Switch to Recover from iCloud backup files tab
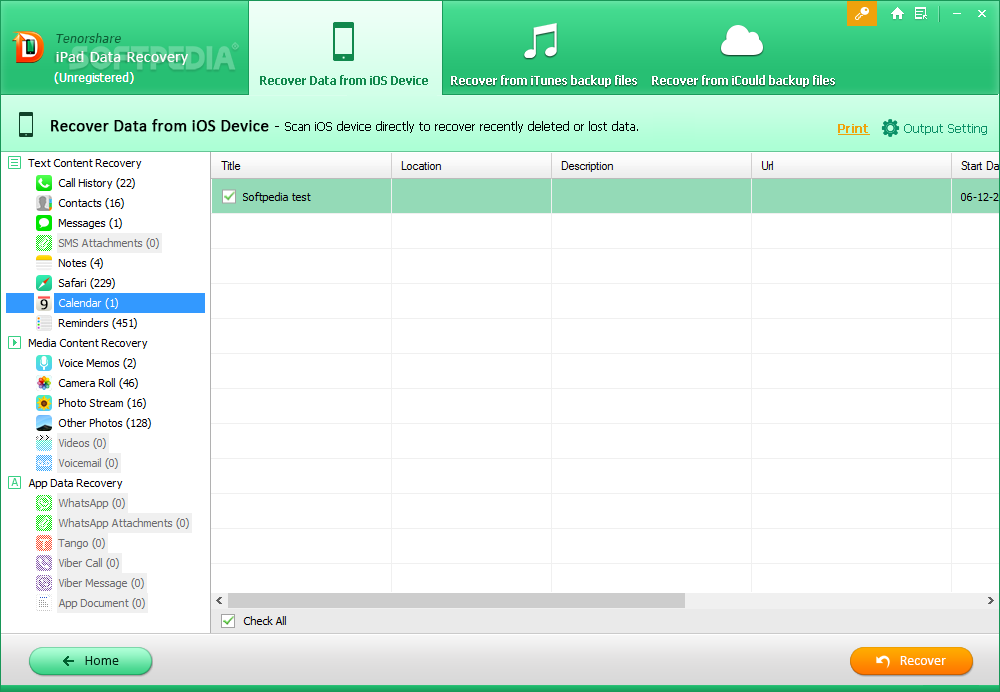Image resolution: width=1000 pixels, height=692 pixels. (x=743, y=55)
